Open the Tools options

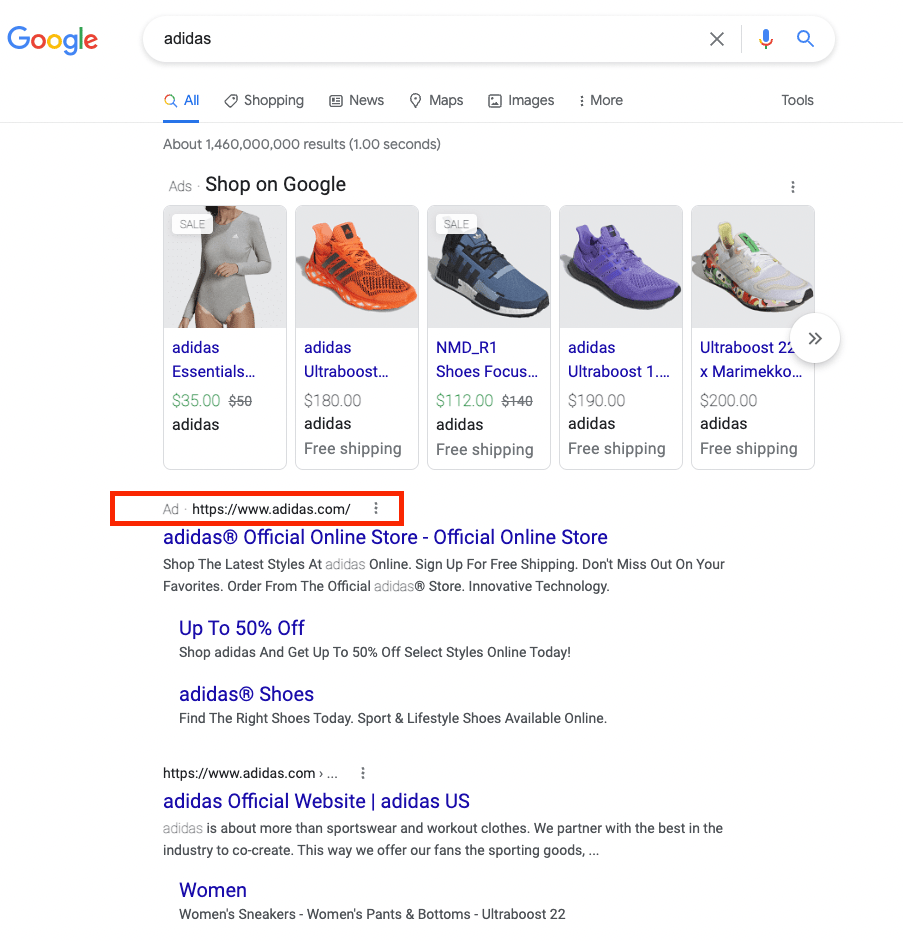(x=797, y=100)
